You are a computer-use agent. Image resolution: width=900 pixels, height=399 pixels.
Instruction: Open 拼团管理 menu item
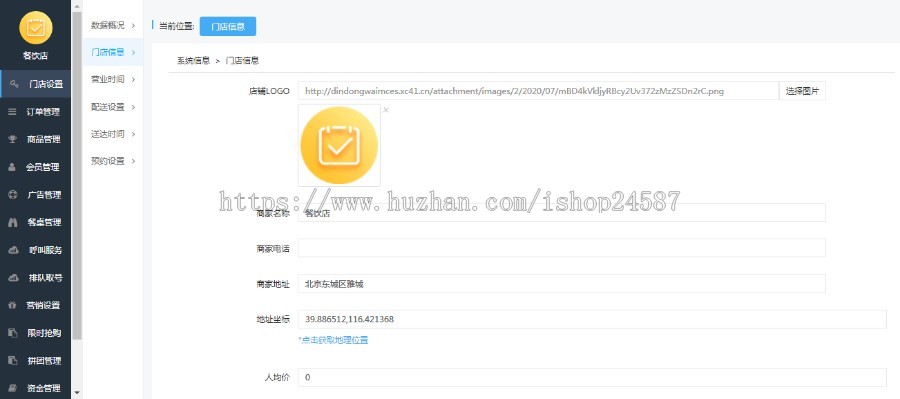tap(36, 361)
